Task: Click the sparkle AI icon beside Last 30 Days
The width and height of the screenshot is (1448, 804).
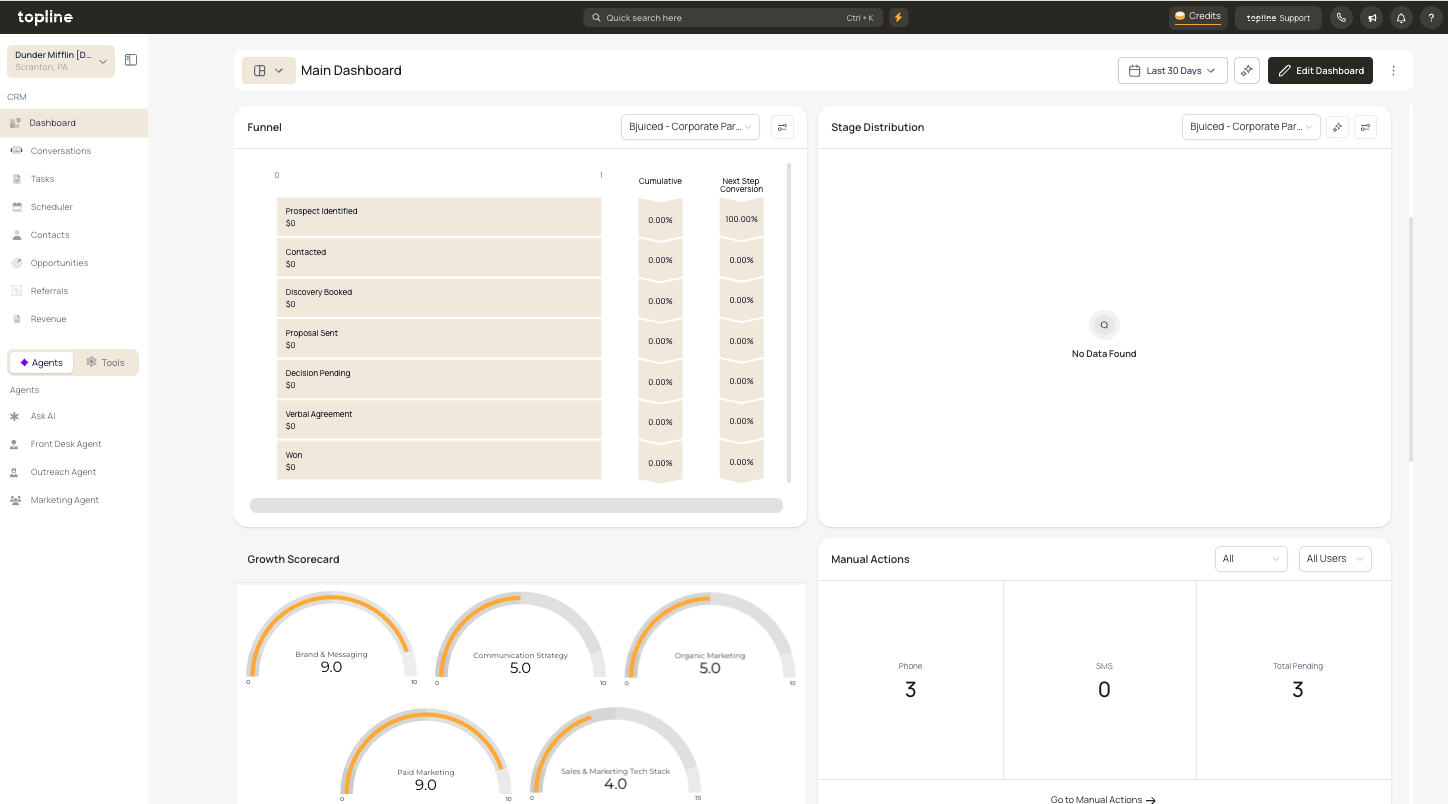Action: point(1247,70)
